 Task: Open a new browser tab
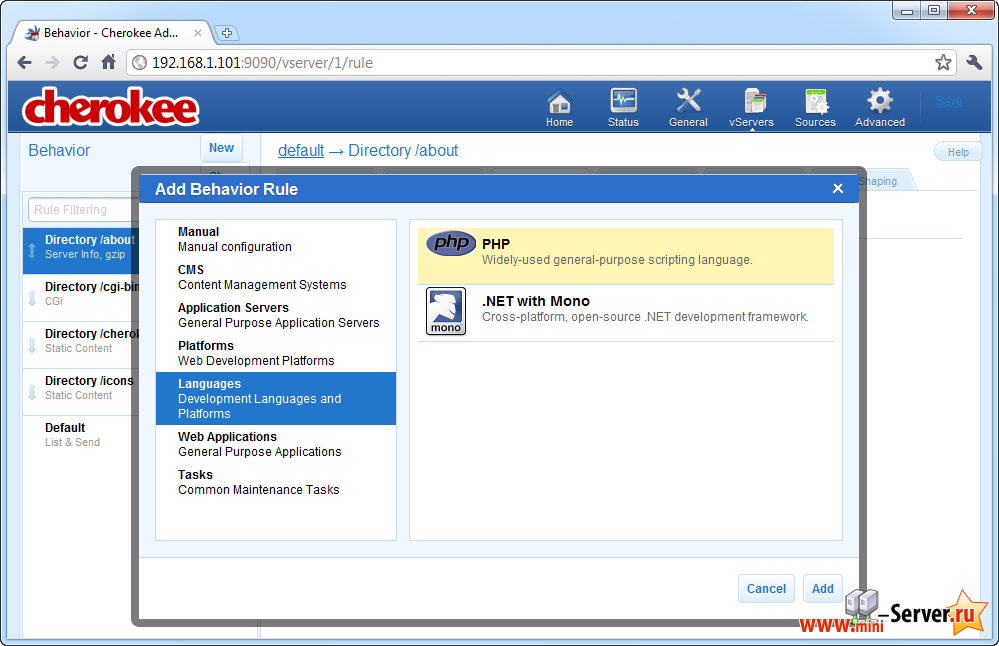pos(227,33)
